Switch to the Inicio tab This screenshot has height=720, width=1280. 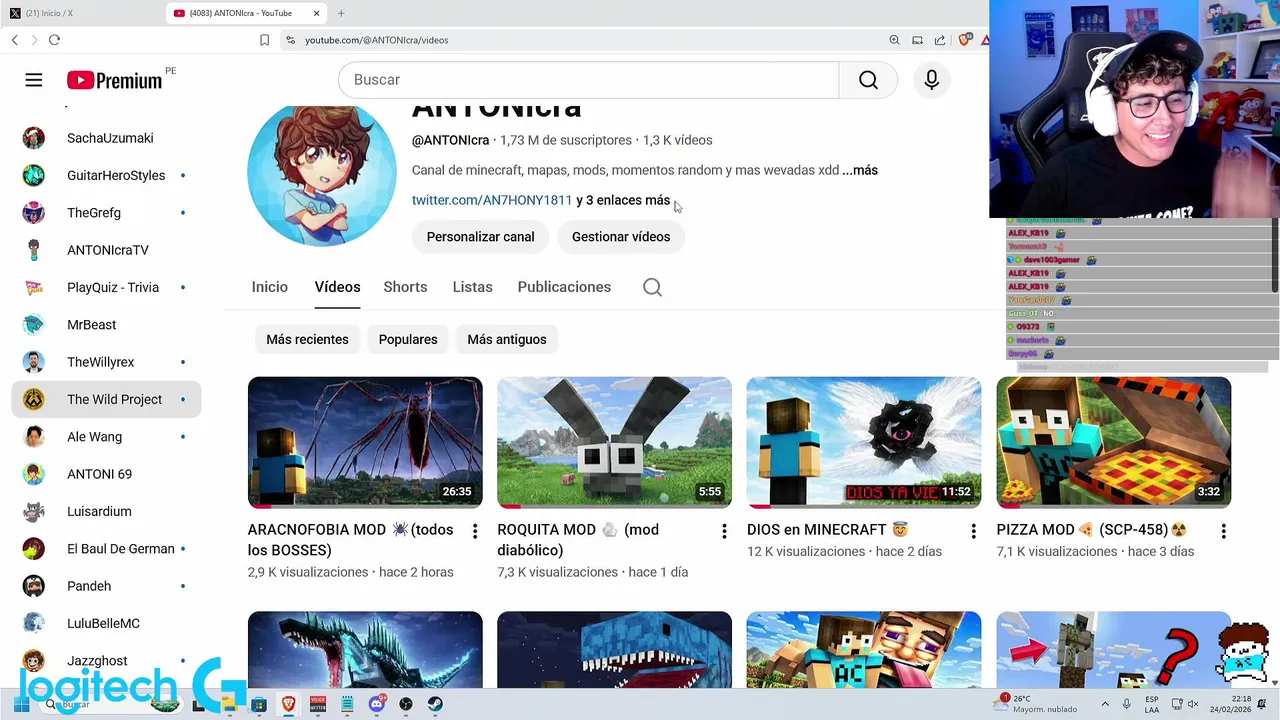(270, 287)
